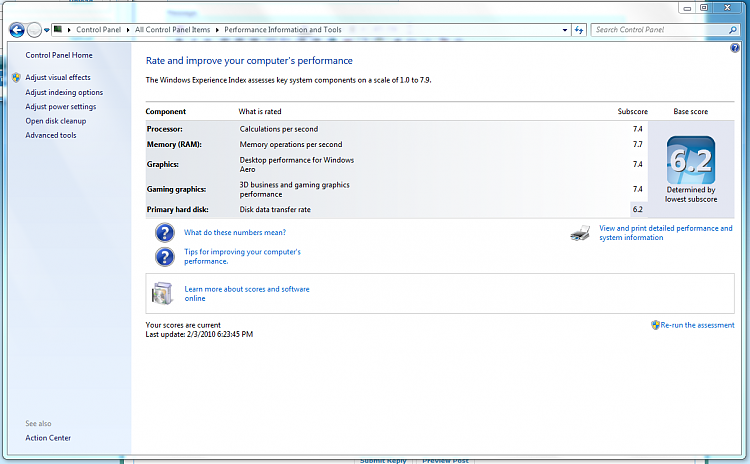Select the Memory (RAM) row label
This screenshot has height=464, width=750.
point(174,144)
